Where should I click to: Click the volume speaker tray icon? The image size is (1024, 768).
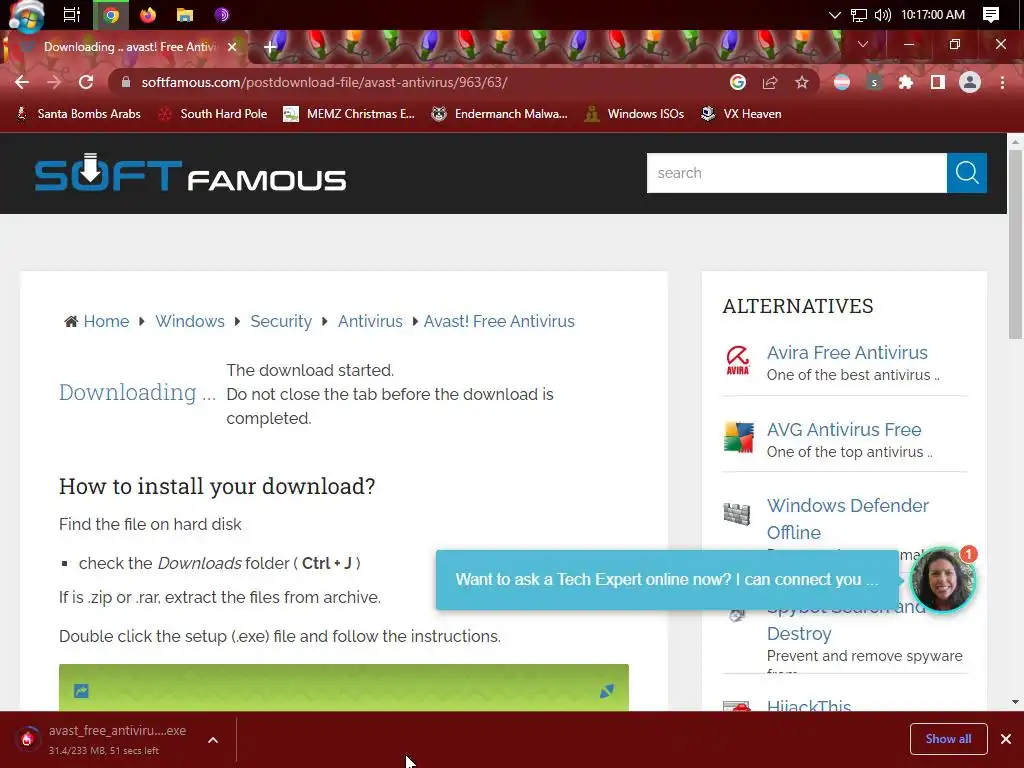tap(882, 14)
